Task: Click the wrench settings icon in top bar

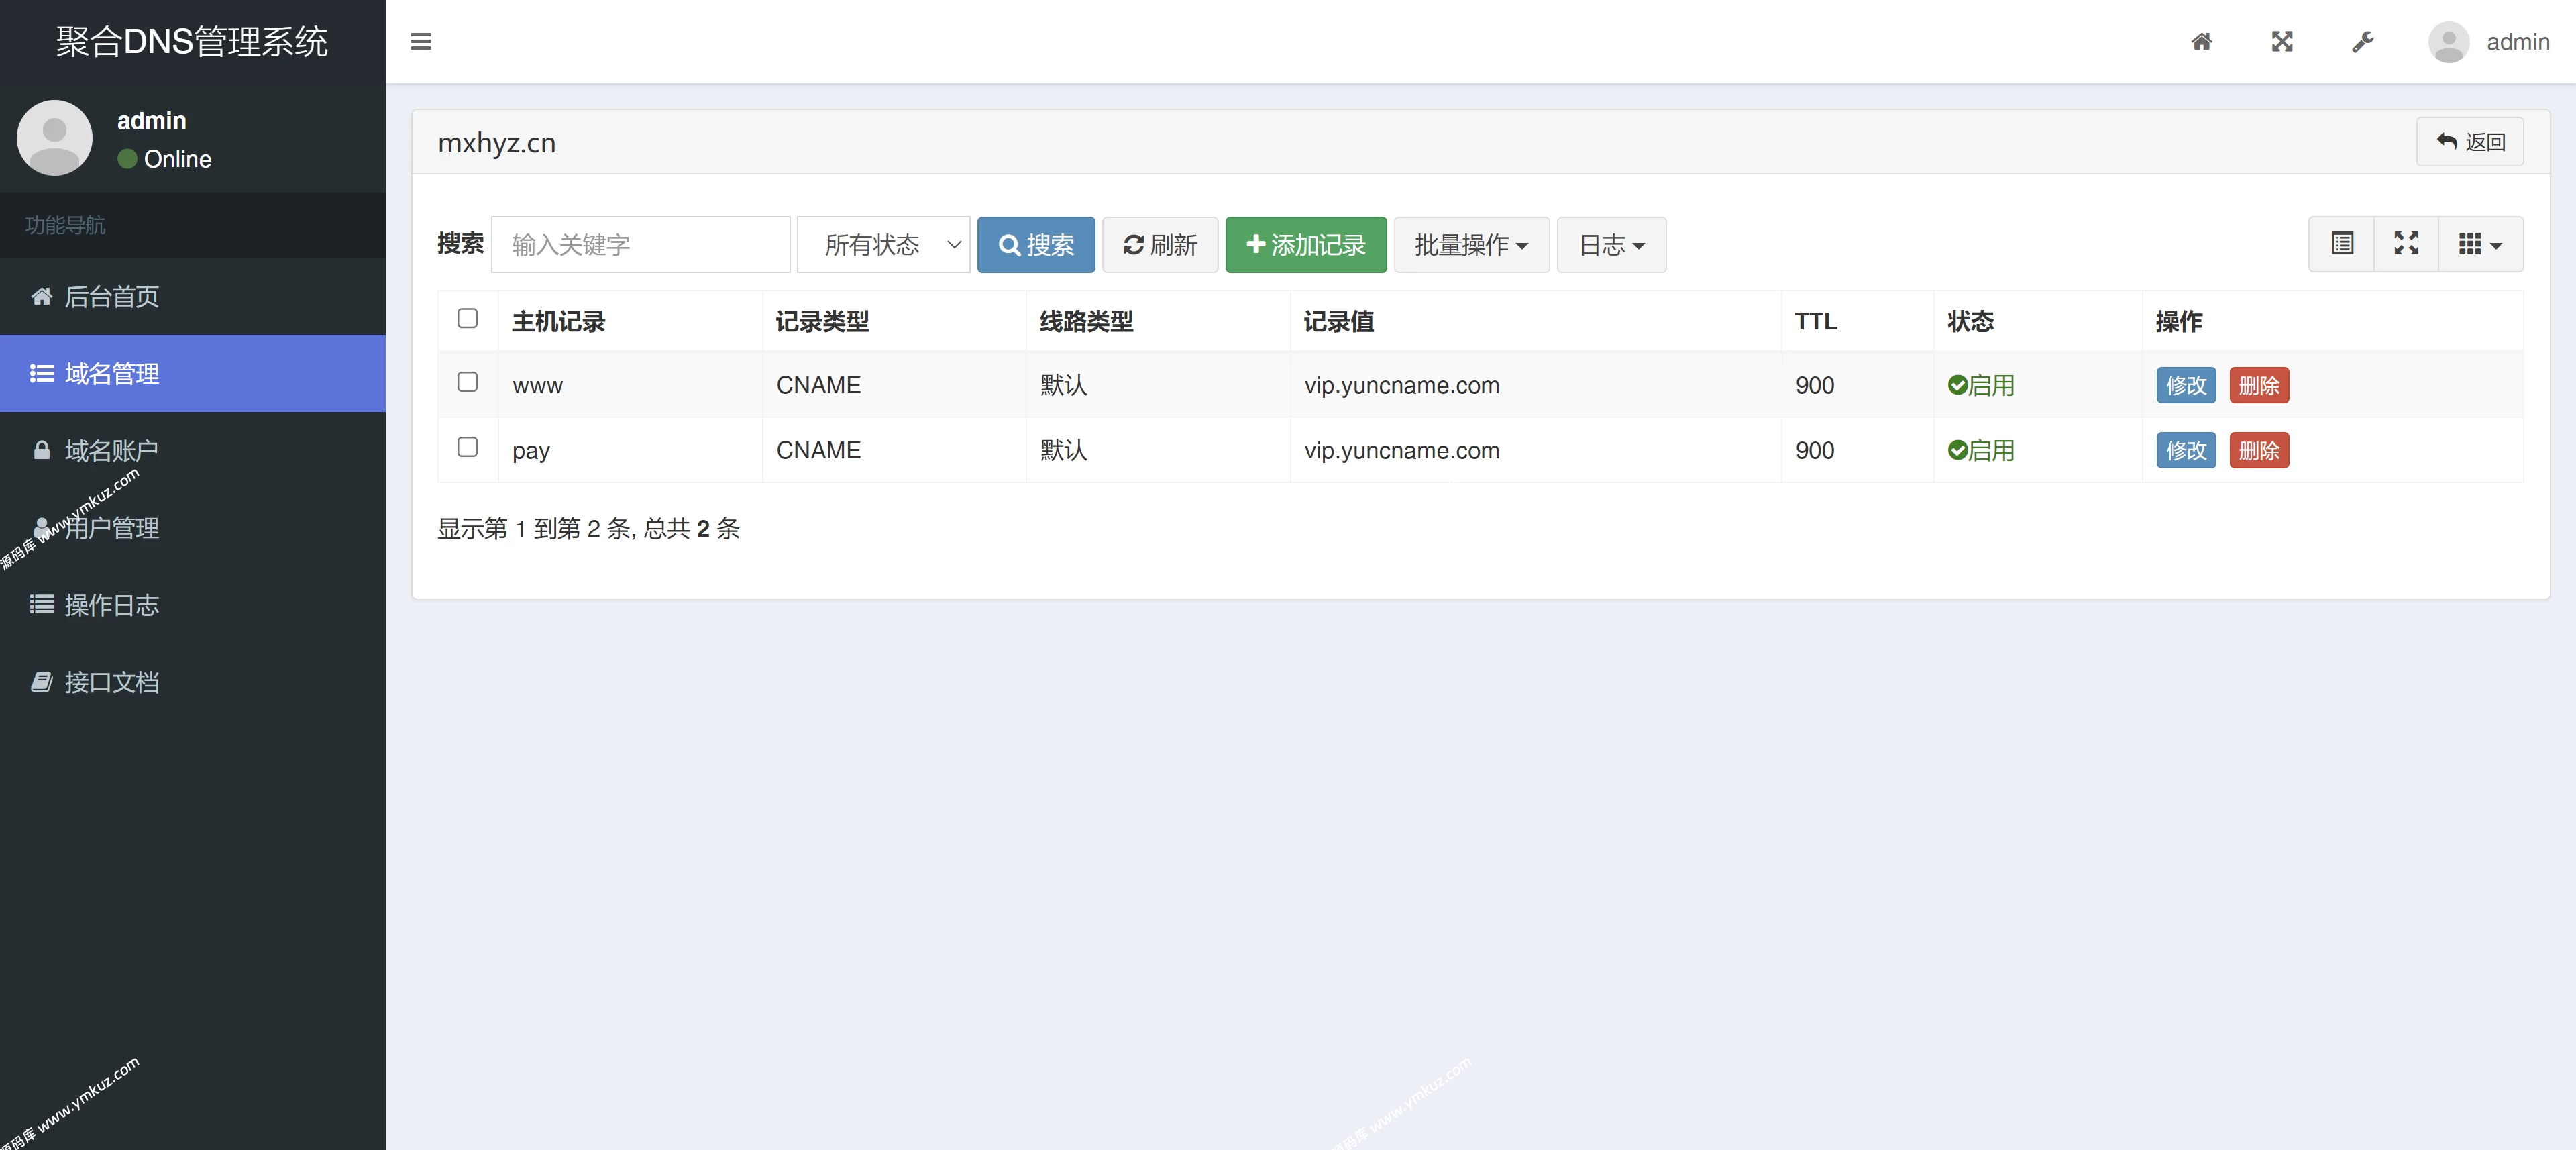Action: 2362,42
